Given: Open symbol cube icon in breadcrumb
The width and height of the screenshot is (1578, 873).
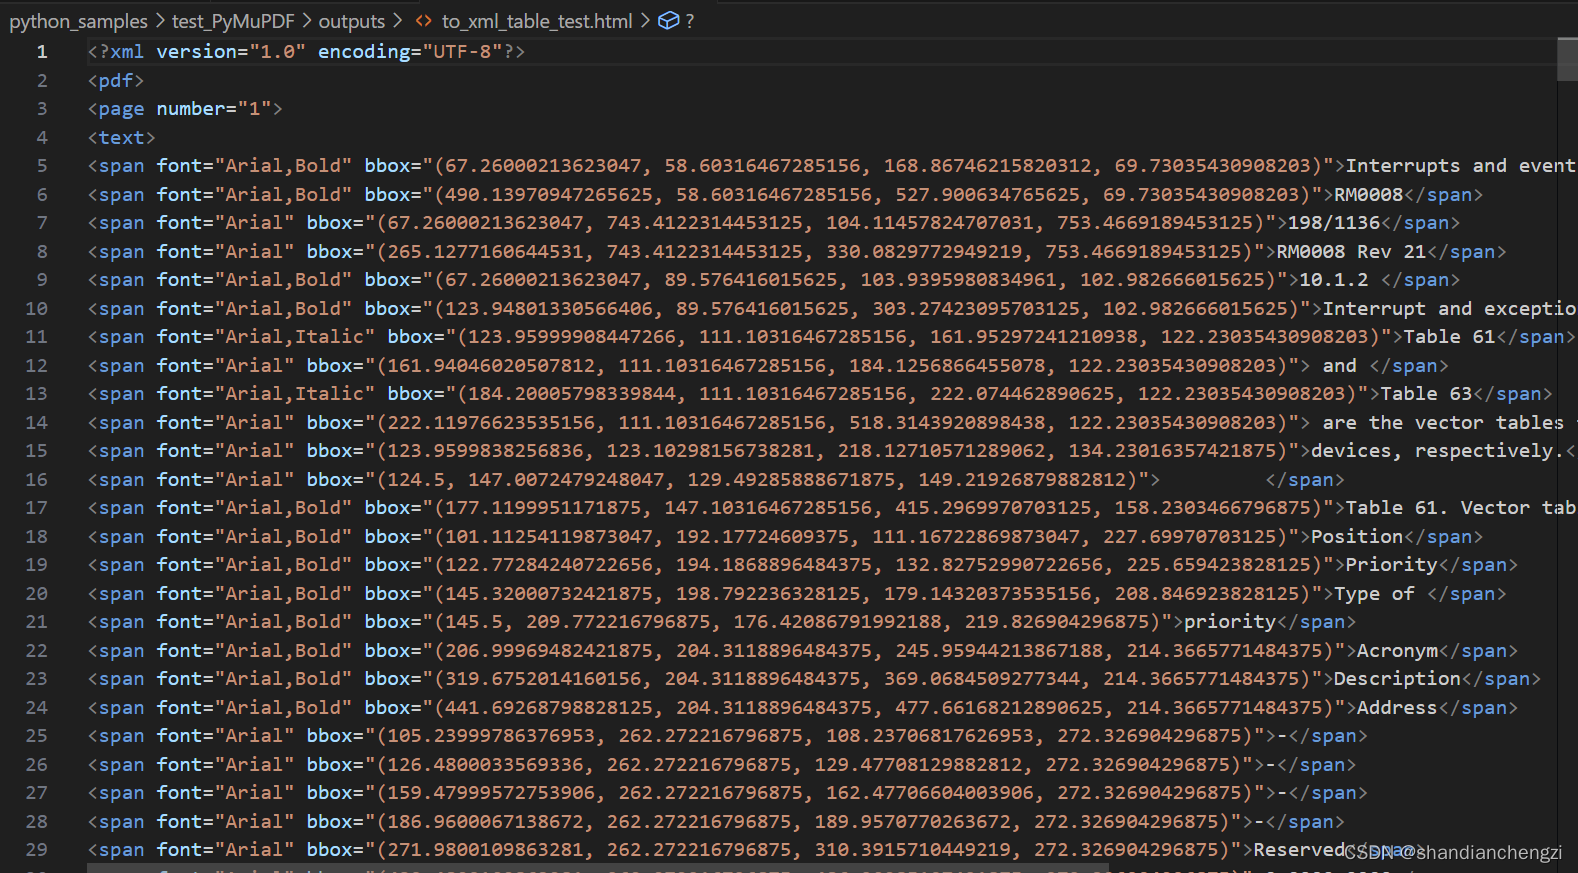Looking at the screenshot, I should click(x=669, y=21).
